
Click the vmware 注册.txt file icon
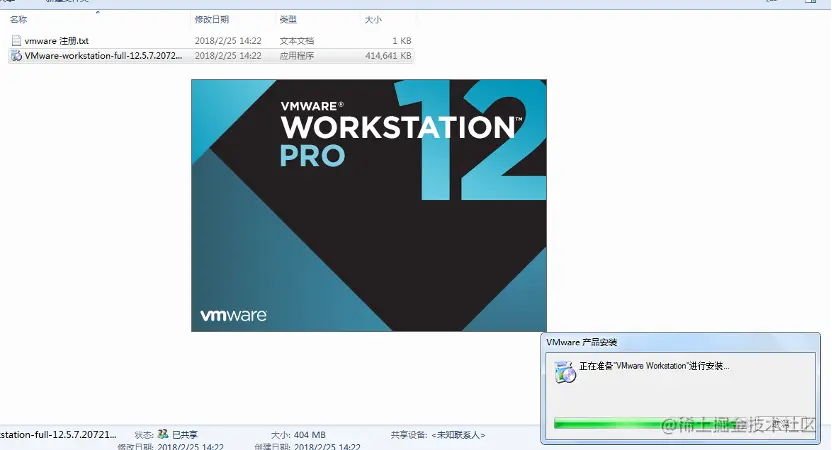pyautogui.click(x=16, y=40)
